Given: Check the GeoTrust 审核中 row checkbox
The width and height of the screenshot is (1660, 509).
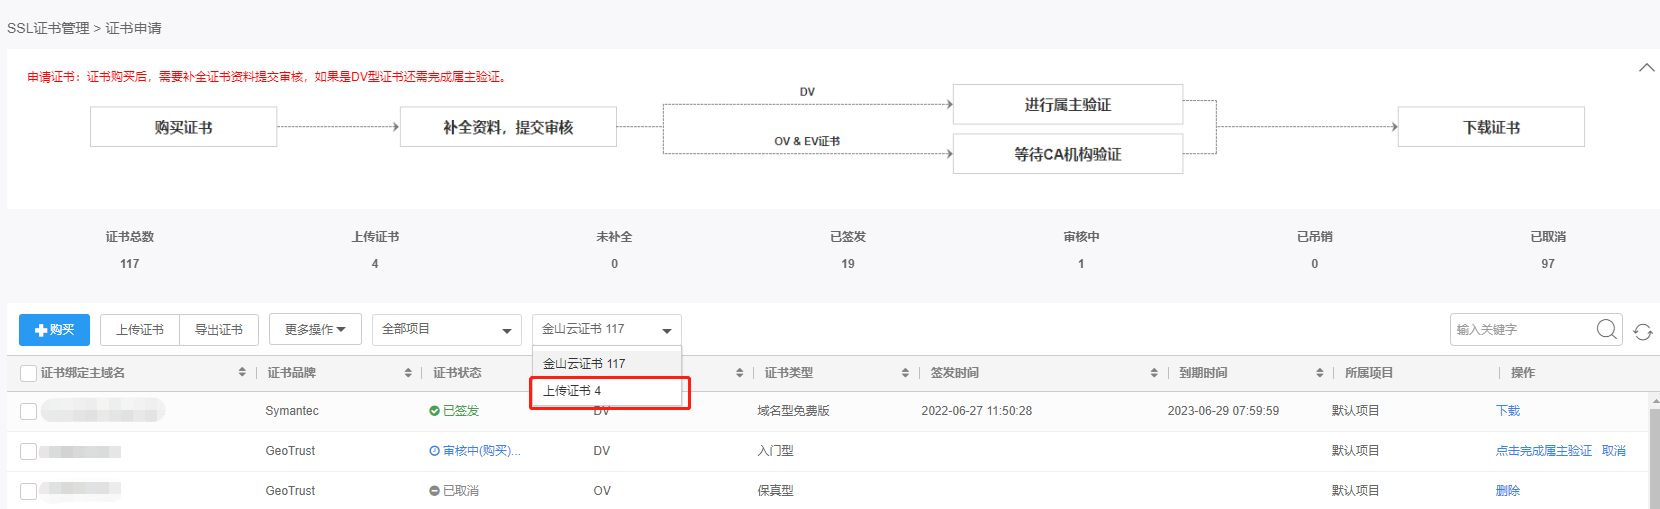Looking at the screenshot, I should [x=28, y=451].
